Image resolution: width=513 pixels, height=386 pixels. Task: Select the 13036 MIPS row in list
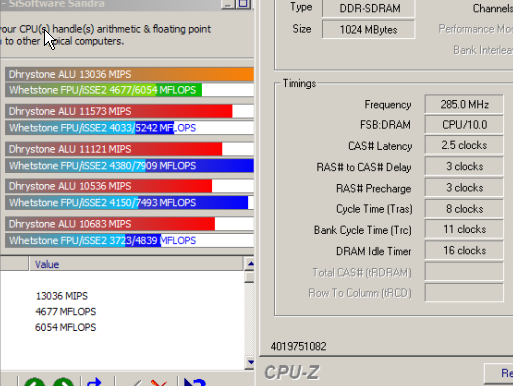point(62,296)
